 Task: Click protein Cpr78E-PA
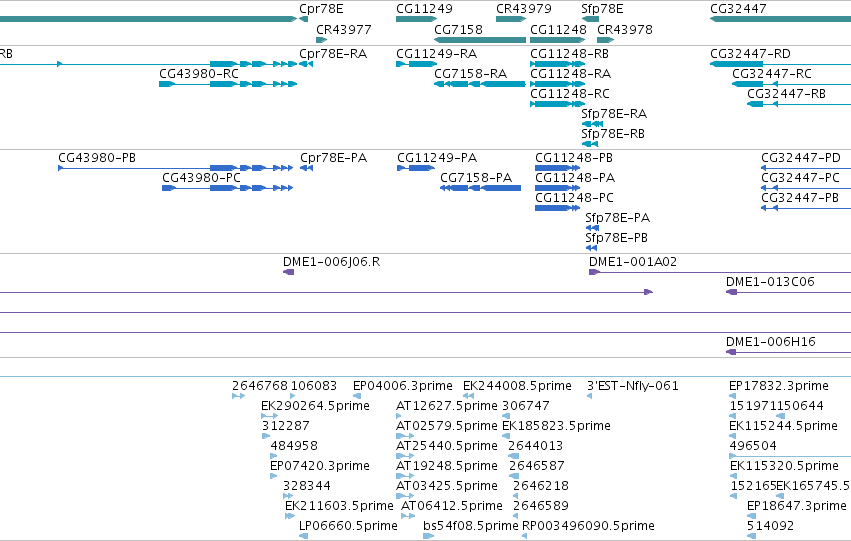333,158
